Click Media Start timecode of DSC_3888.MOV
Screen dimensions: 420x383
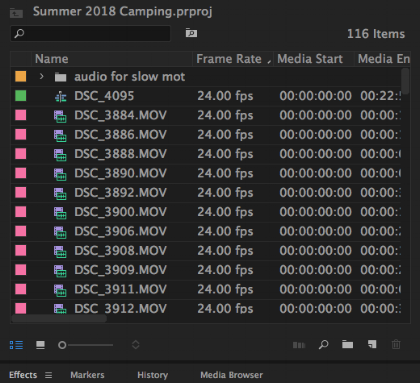pos(315,154)
